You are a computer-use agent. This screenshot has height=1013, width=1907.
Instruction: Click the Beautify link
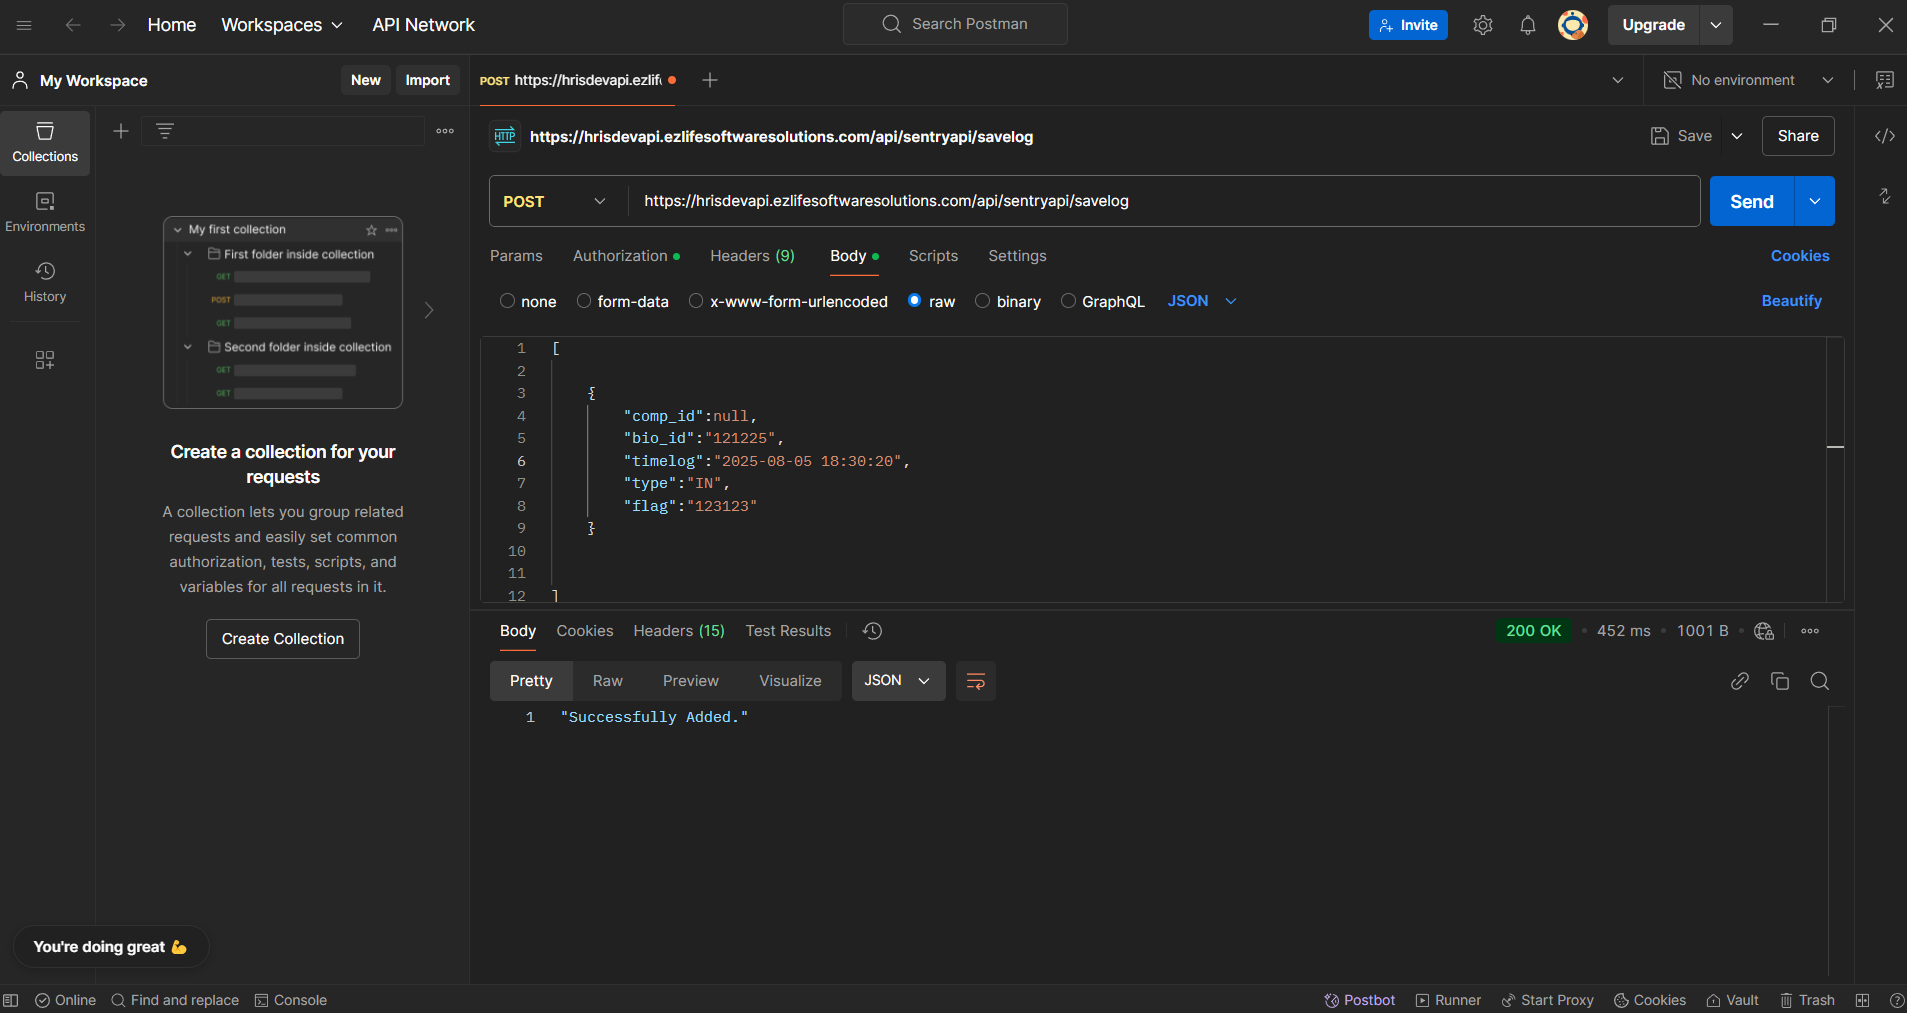pyautogui.click(x=1791, y=301)
